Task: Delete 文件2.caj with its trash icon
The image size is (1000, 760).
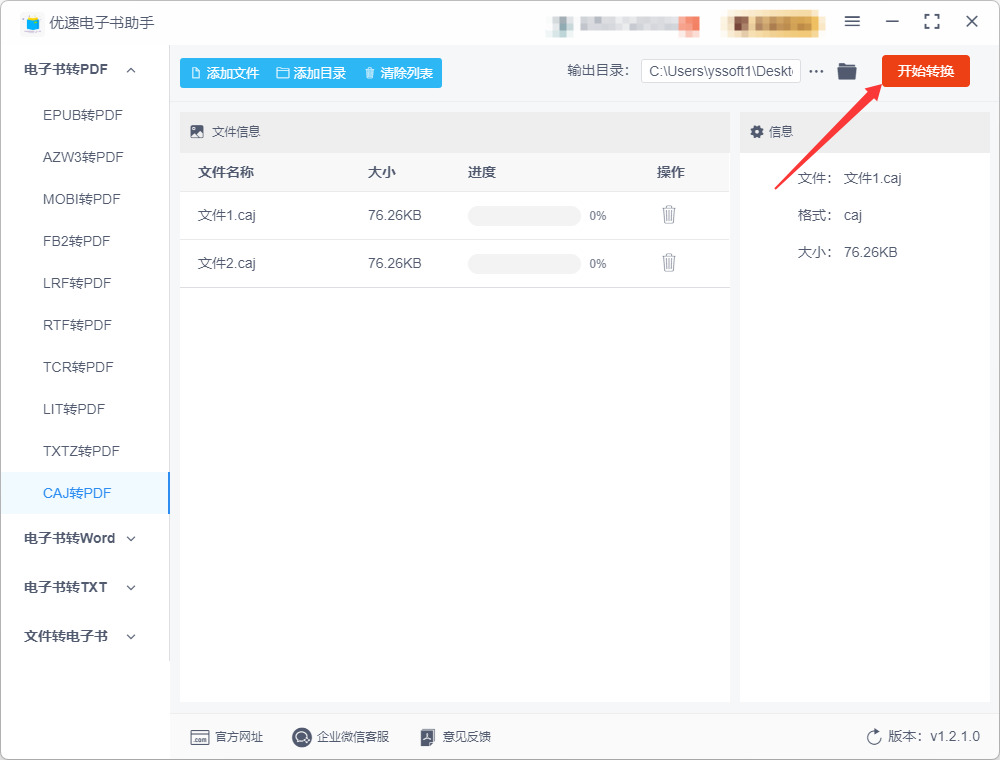Action: (668, 263)
